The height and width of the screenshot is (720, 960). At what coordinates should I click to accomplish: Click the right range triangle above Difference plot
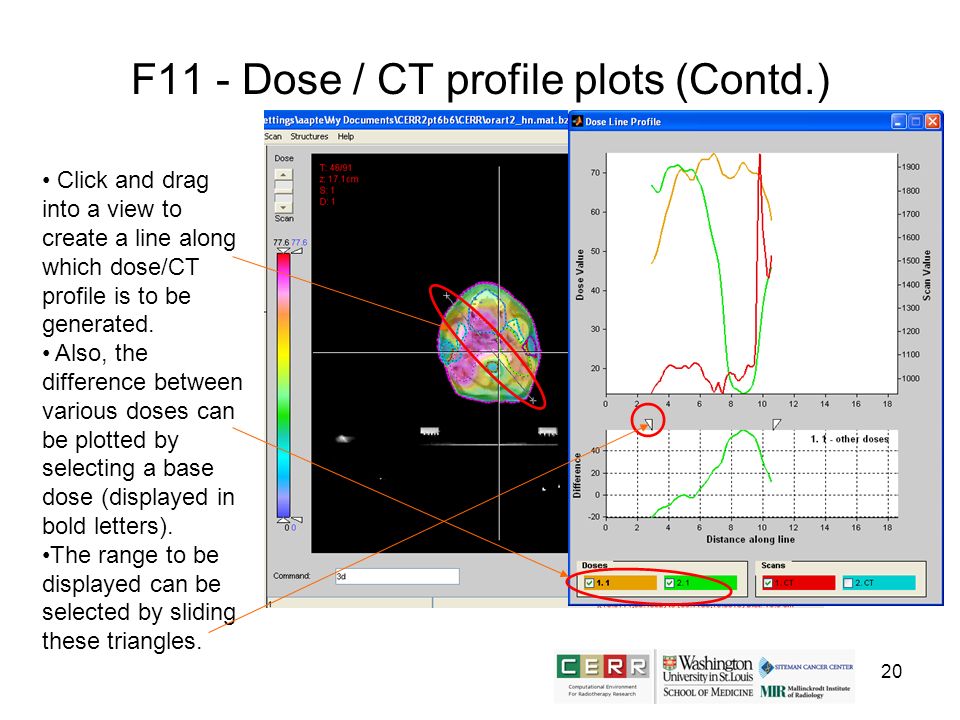click(x=776, y=424)
